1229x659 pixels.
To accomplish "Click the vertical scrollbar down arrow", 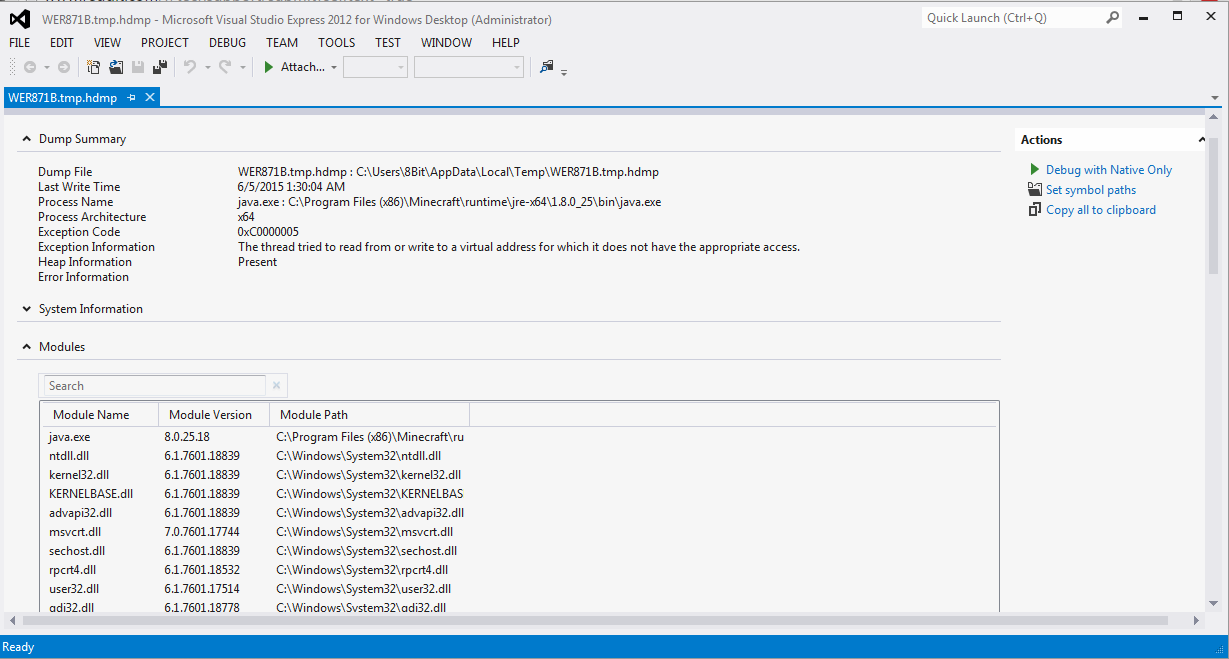I will click(1213, 604).
